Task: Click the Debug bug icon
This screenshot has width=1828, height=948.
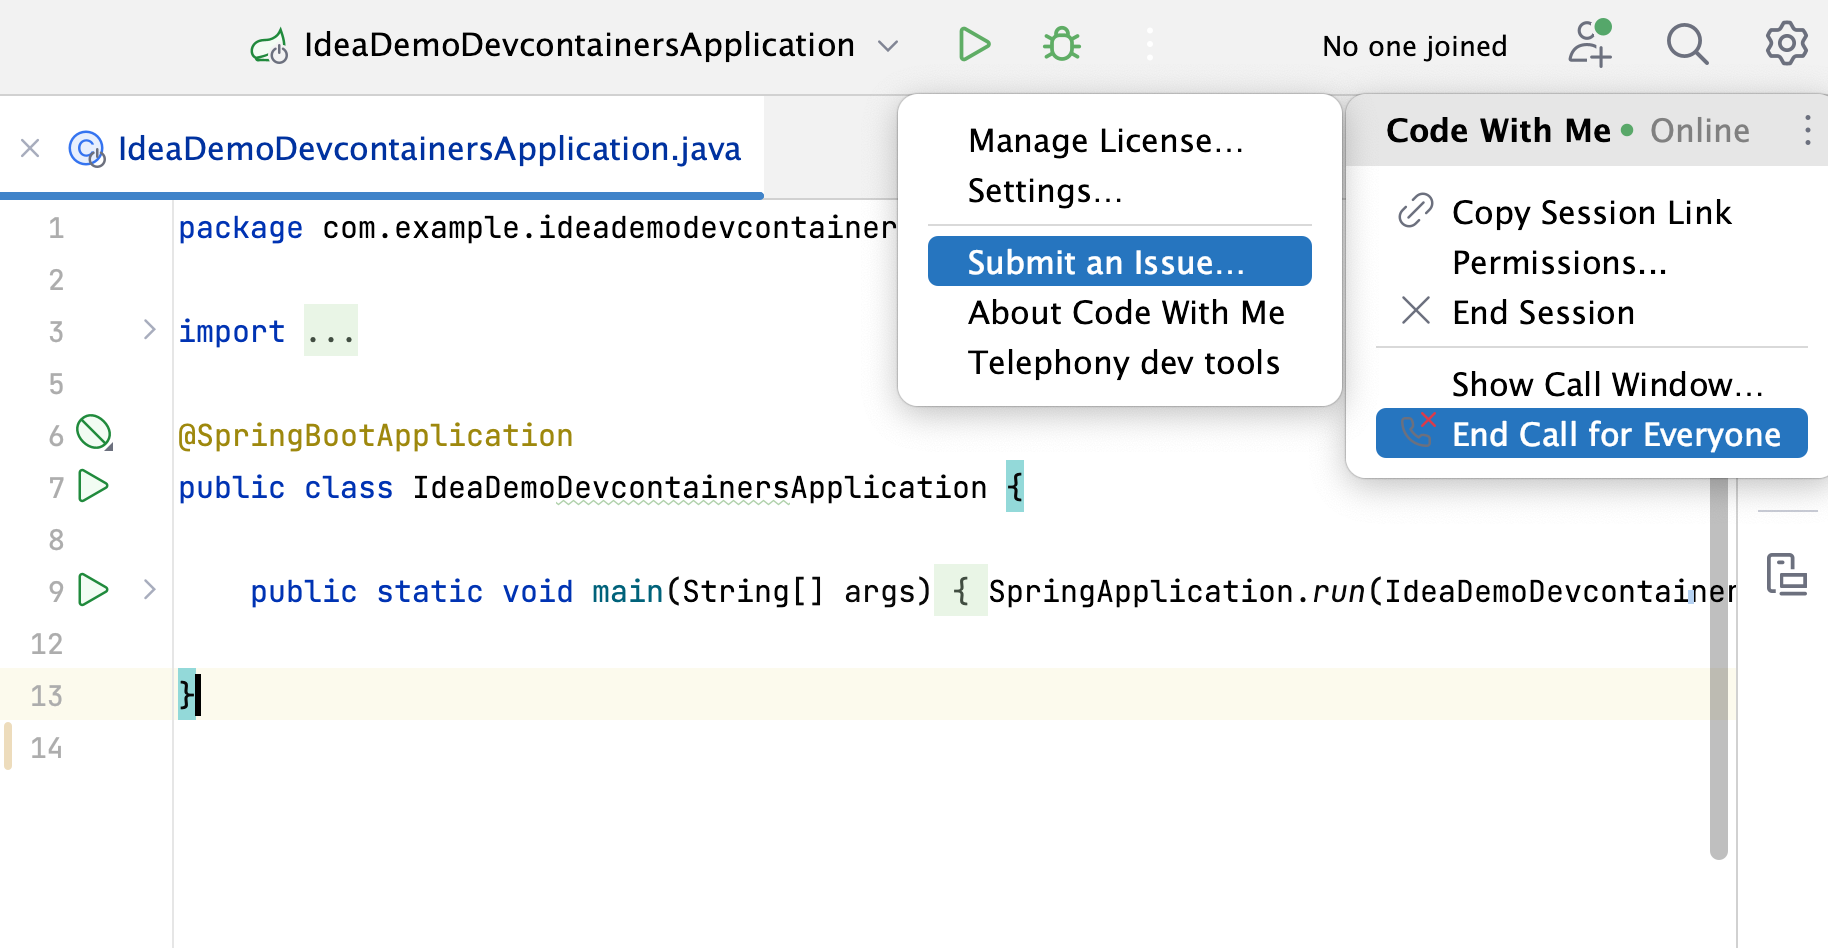Action: [x=1061, y=45]
